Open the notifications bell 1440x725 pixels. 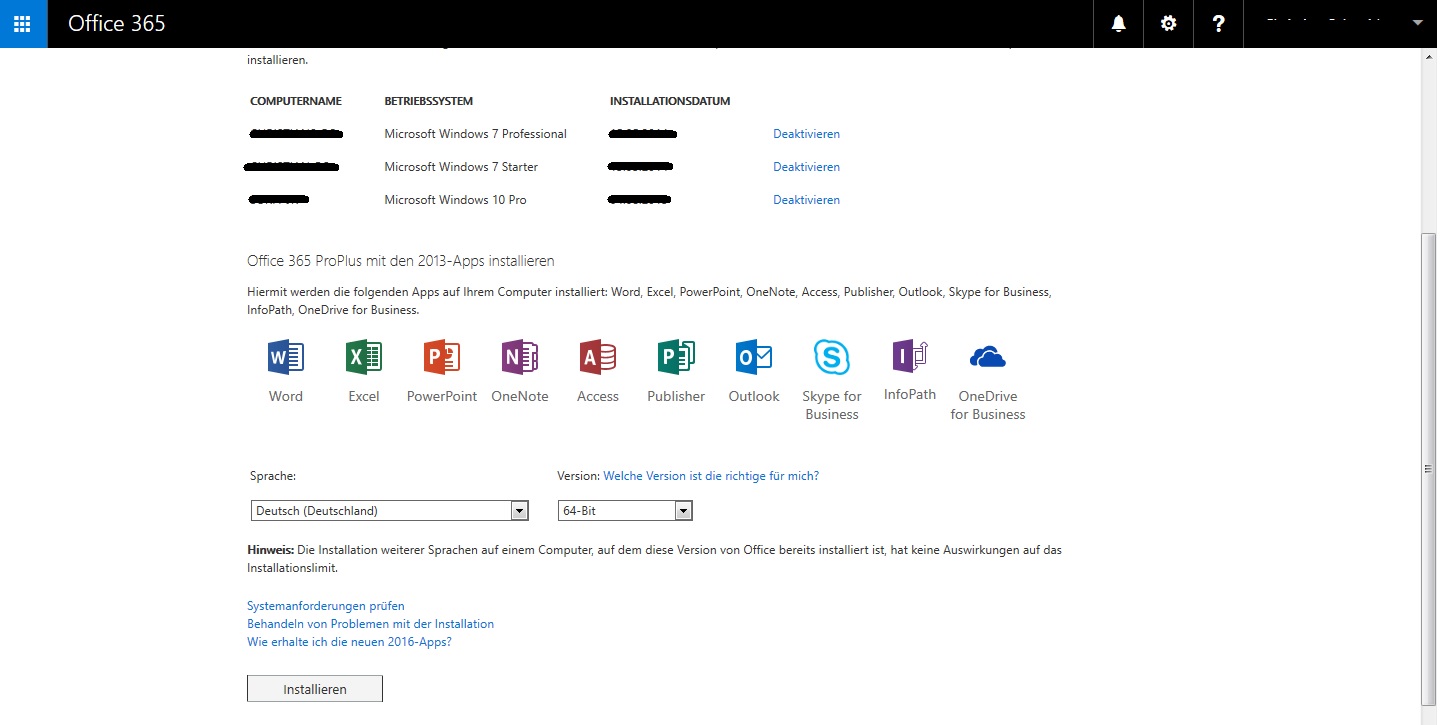pyautogui.click(x=1119, y=23)
